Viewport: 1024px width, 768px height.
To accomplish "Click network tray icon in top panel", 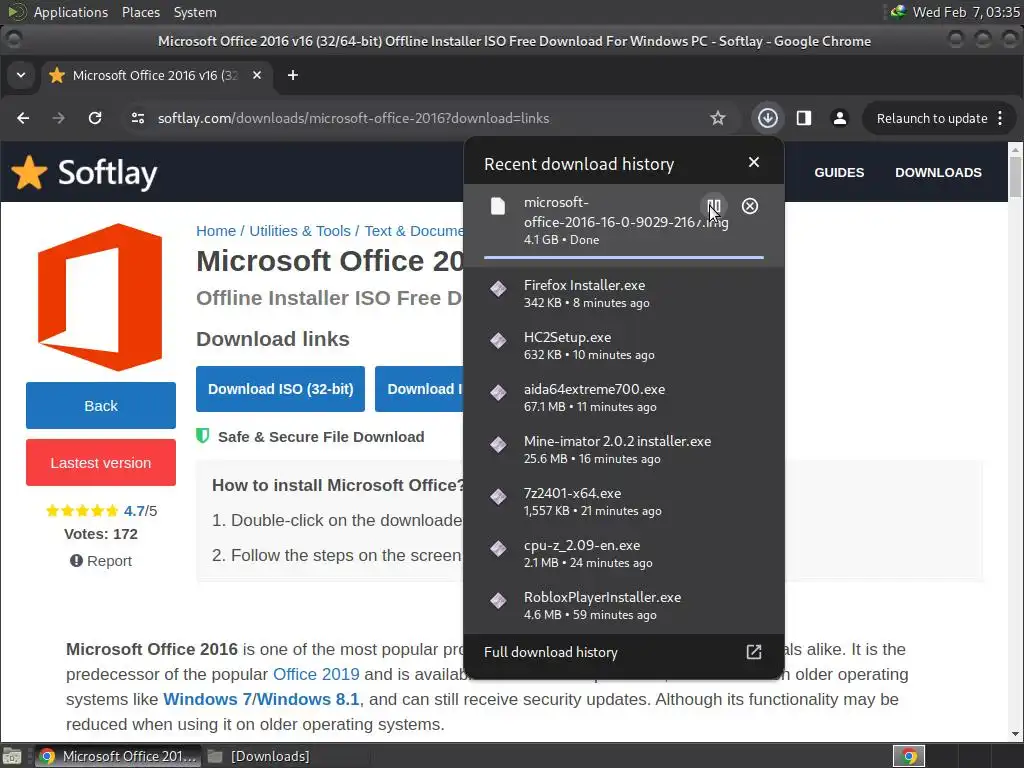I will point(899,12).
